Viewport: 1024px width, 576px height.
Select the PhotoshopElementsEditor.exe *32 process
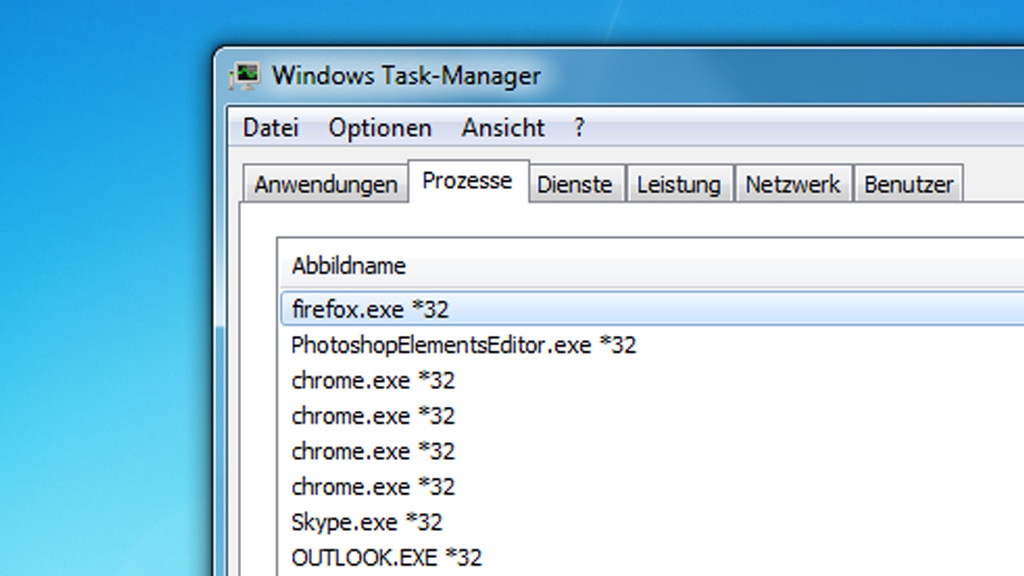(652, 345)
